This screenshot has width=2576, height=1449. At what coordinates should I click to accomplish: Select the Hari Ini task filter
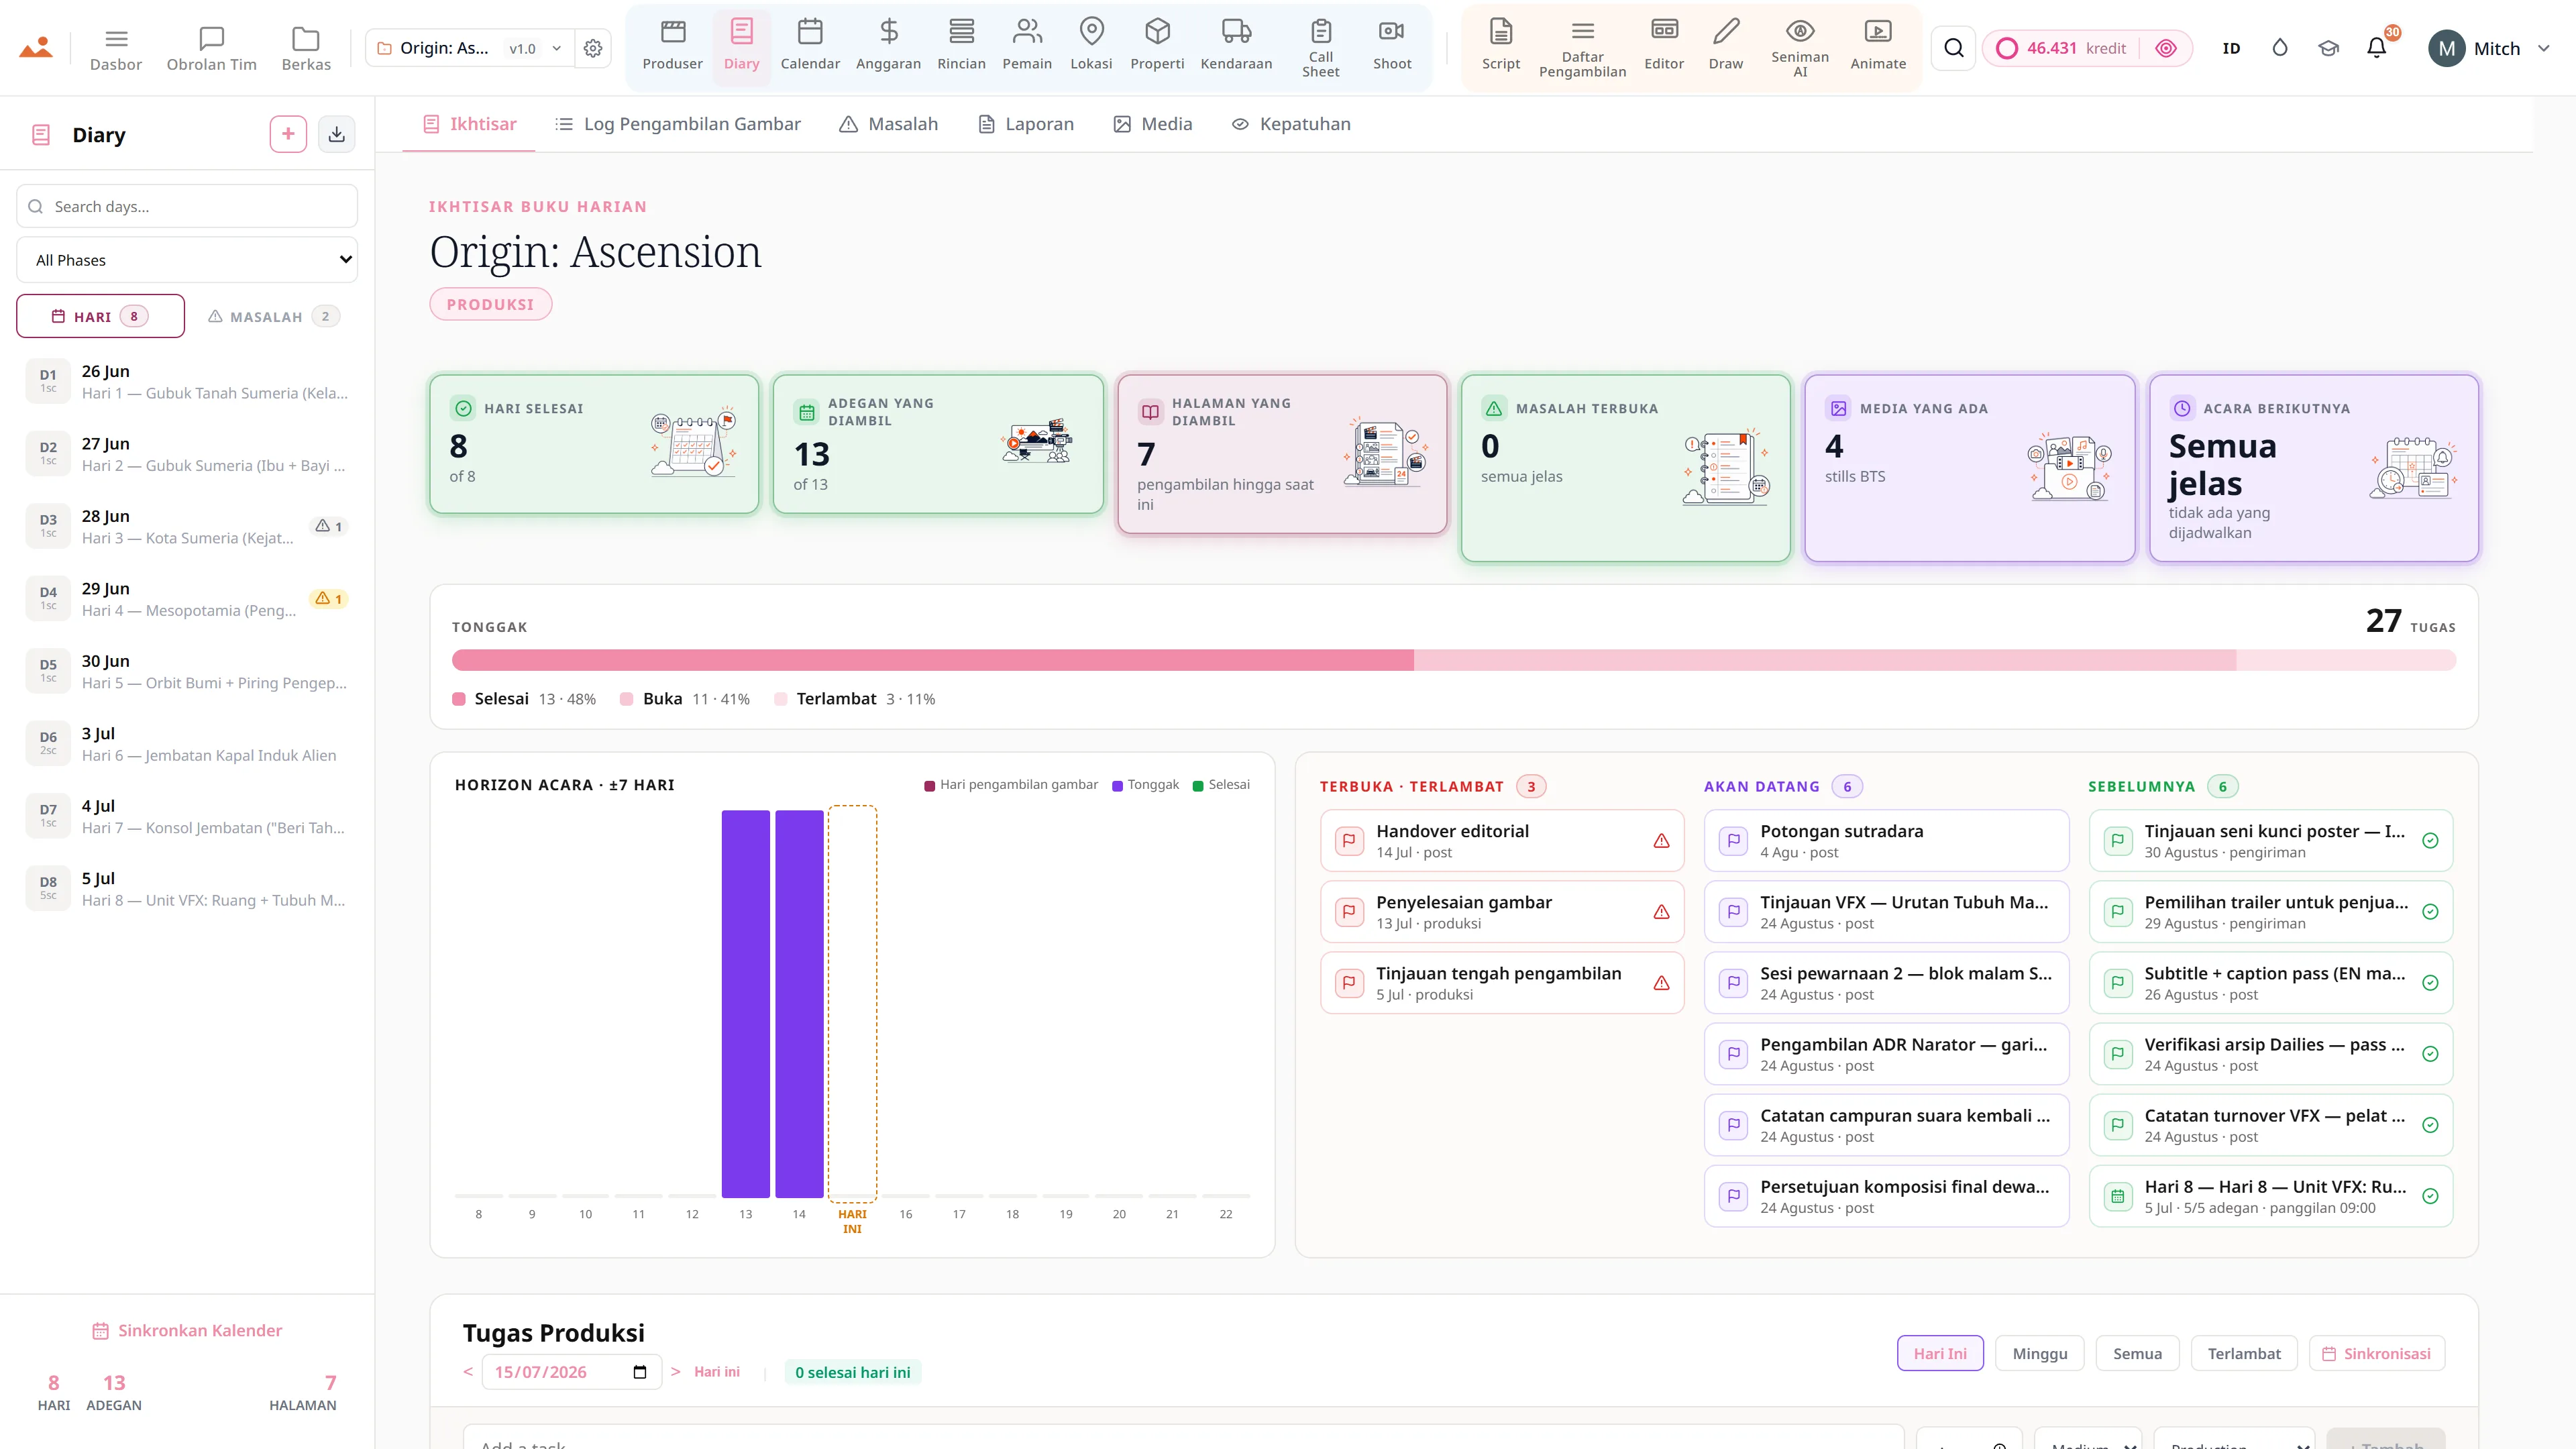click(x=1939, y=1353)
